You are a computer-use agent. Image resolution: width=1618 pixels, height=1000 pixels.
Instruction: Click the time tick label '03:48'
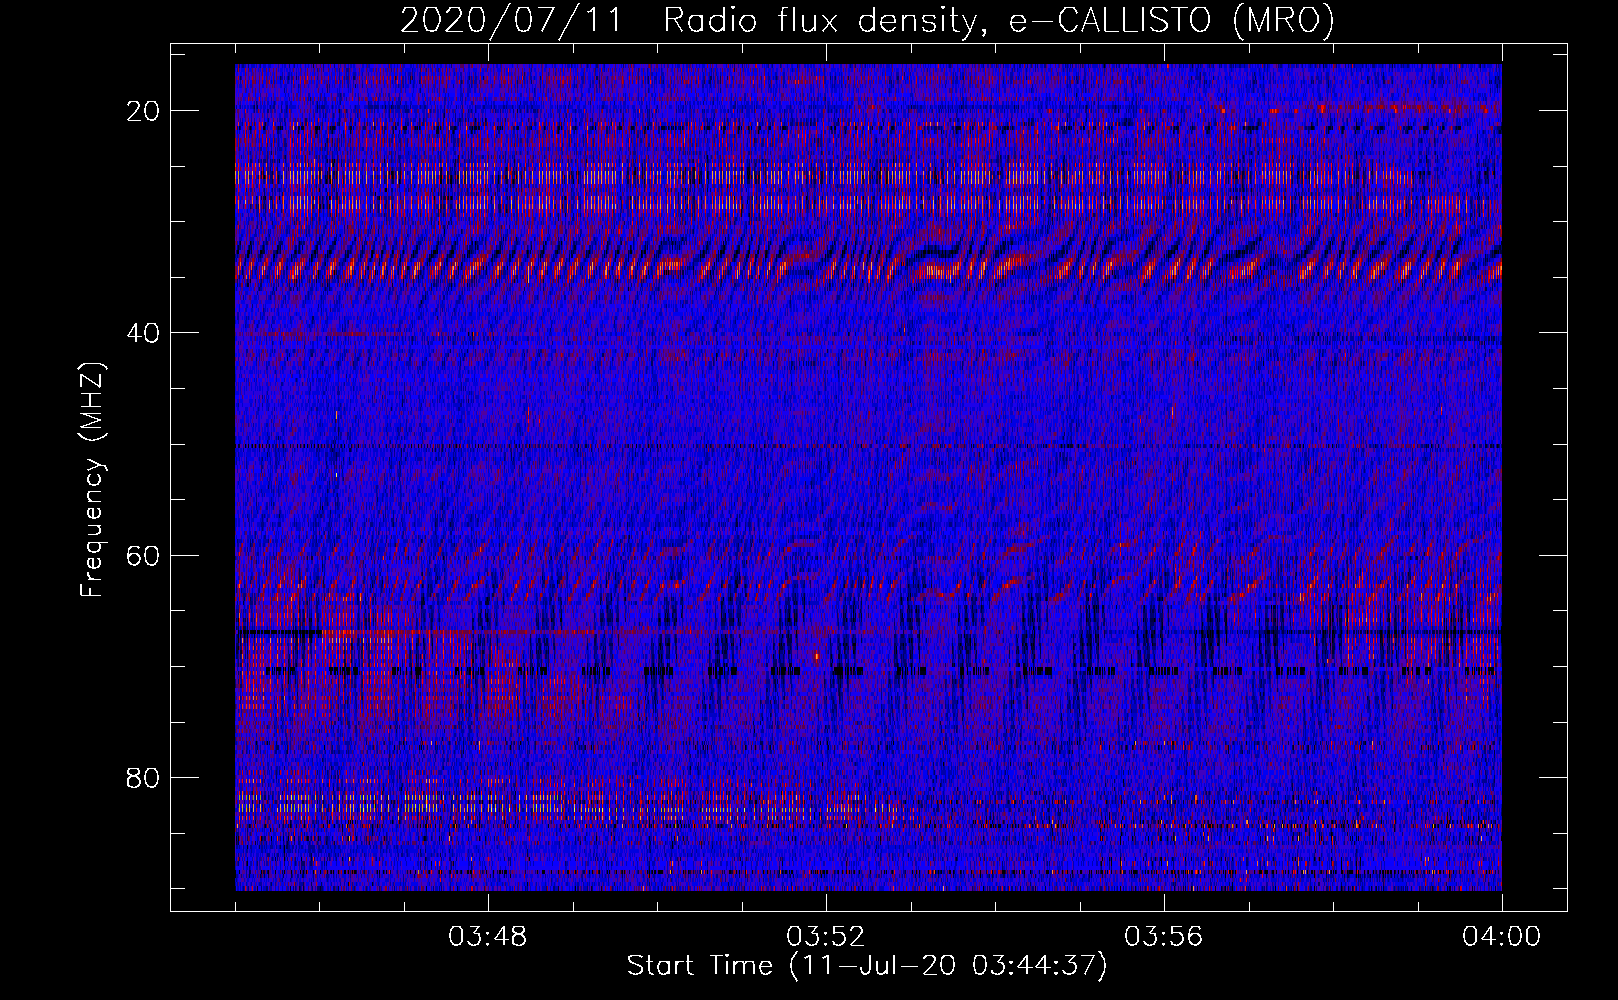(488, 937)
